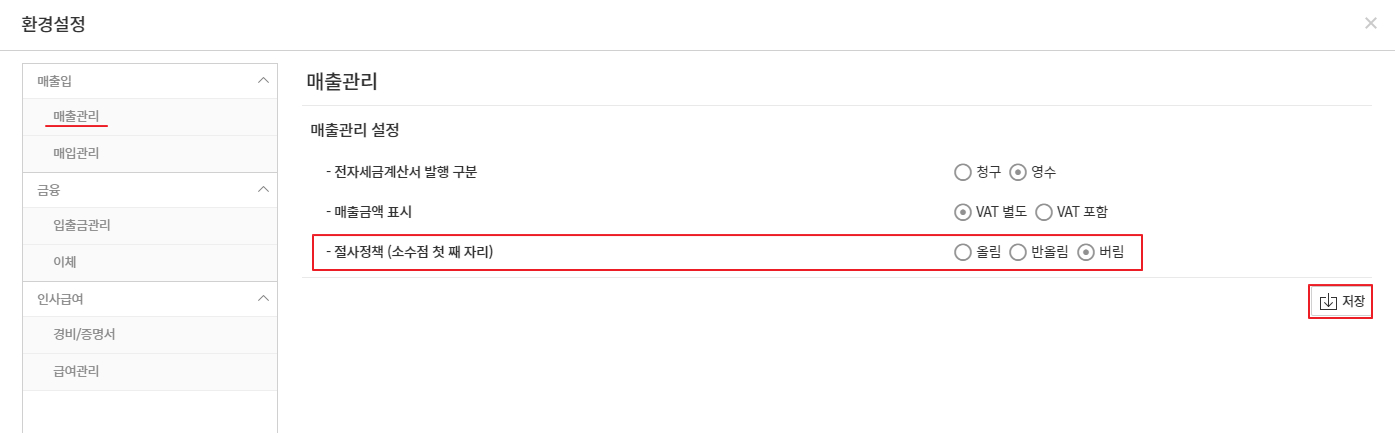Choose the VAT 별도 radio option
Image resolution: width=1395 pixels, height=433 pixels.
963,212
